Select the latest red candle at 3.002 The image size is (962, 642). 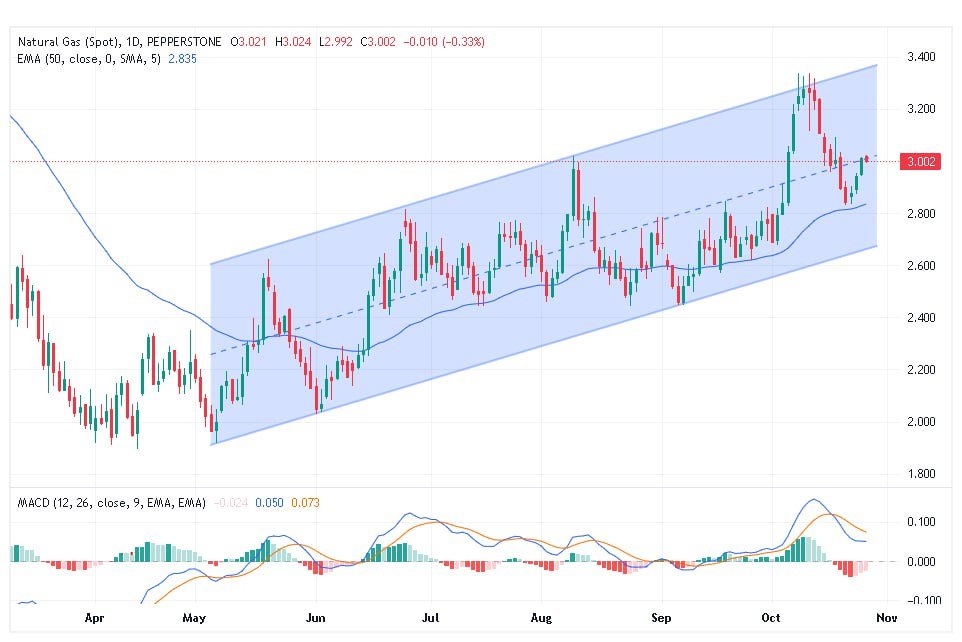point(866,159)
